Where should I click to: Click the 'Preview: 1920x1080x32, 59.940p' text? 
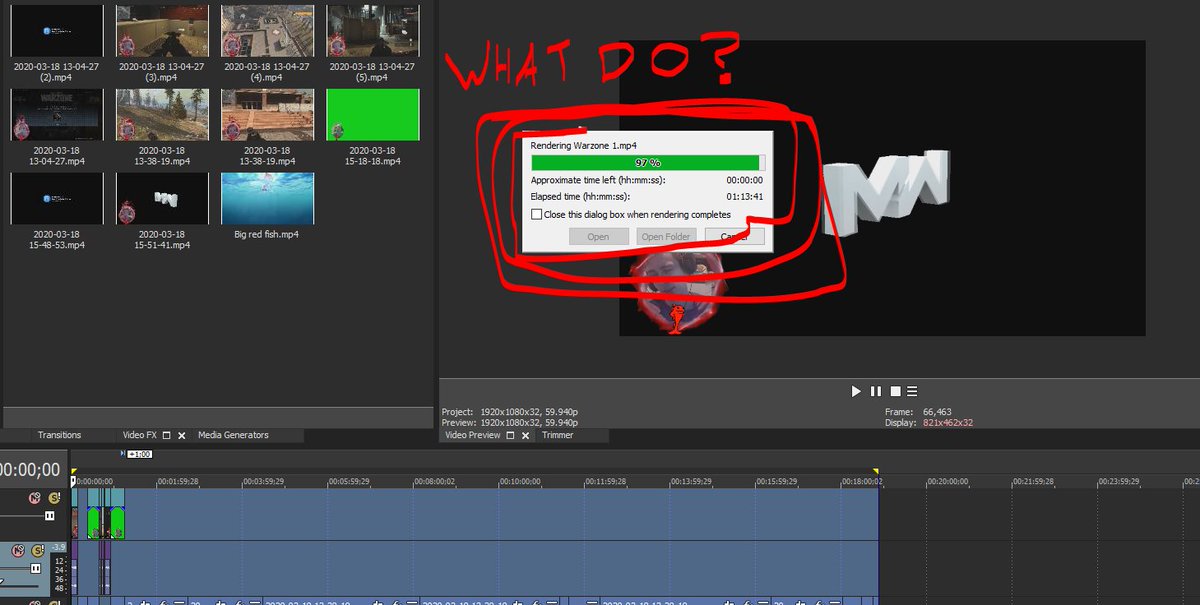coord(511,423)
